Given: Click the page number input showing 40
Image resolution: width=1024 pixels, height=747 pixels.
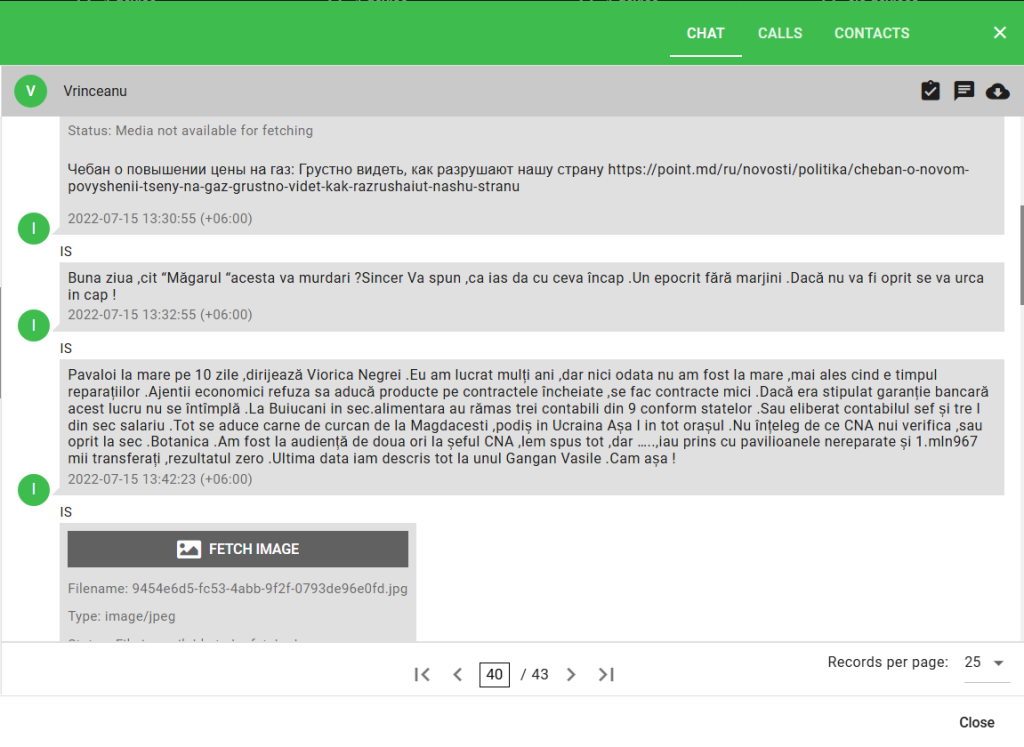Looking at the screenshot, I should pyautogui.click(x=494, y=675).
